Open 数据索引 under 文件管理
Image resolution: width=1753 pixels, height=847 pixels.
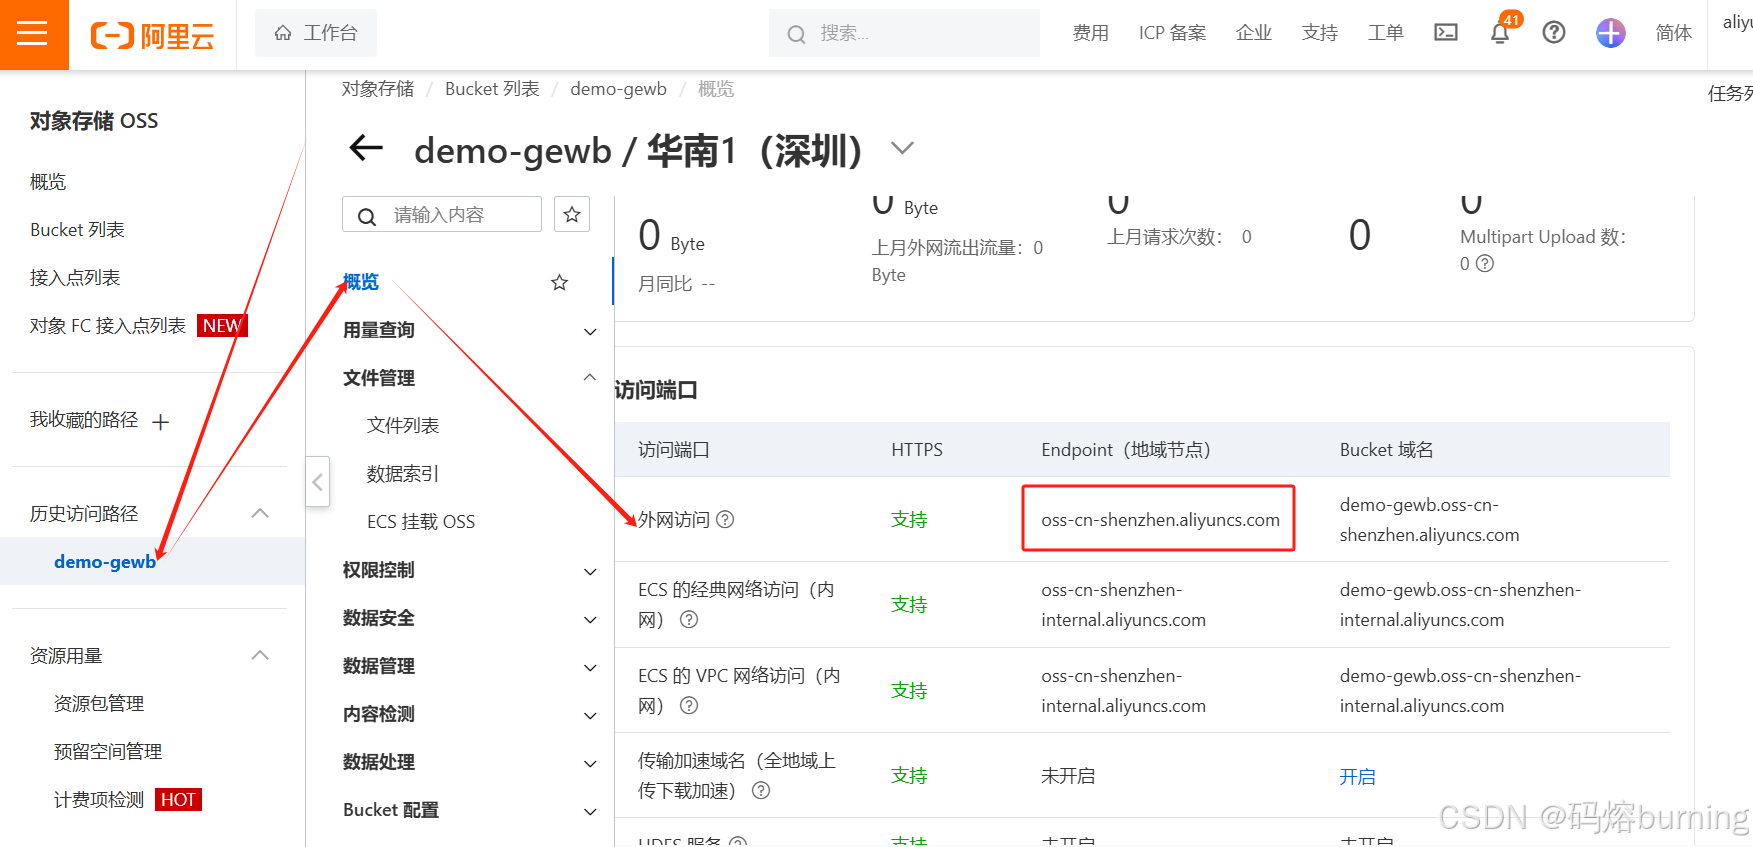[403, 474]
